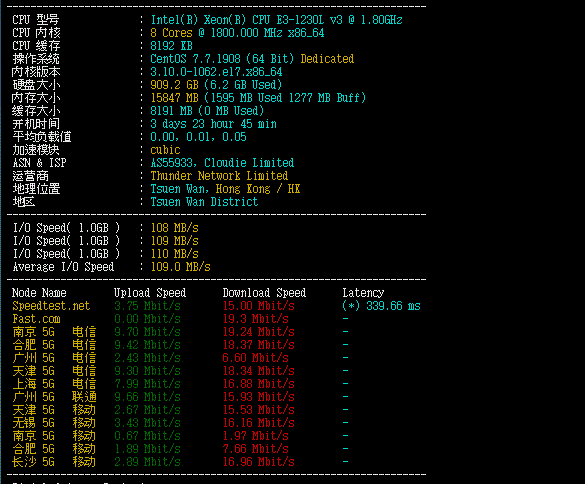The width and height of the screenshot is (585, 484).
Task: Click the 'Fast.com' node name
Action: [36, 319]
